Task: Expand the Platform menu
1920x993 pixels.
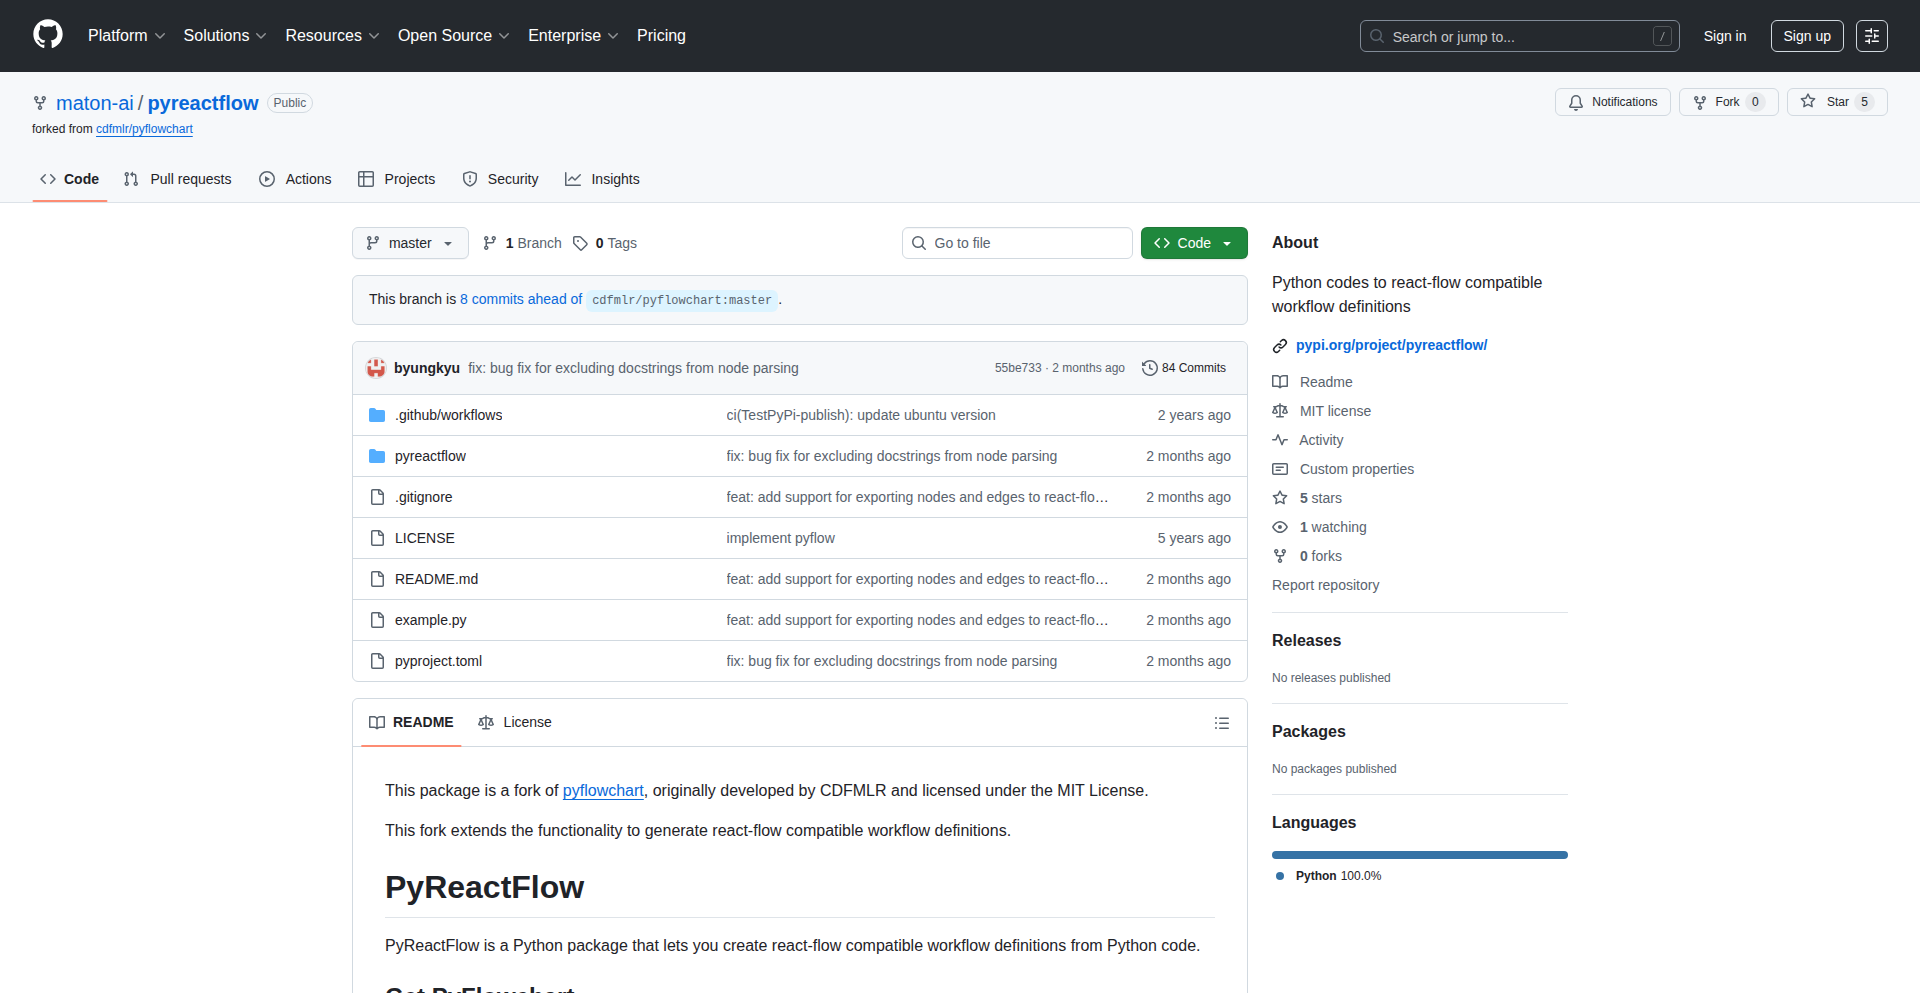Action: [126, 36]
